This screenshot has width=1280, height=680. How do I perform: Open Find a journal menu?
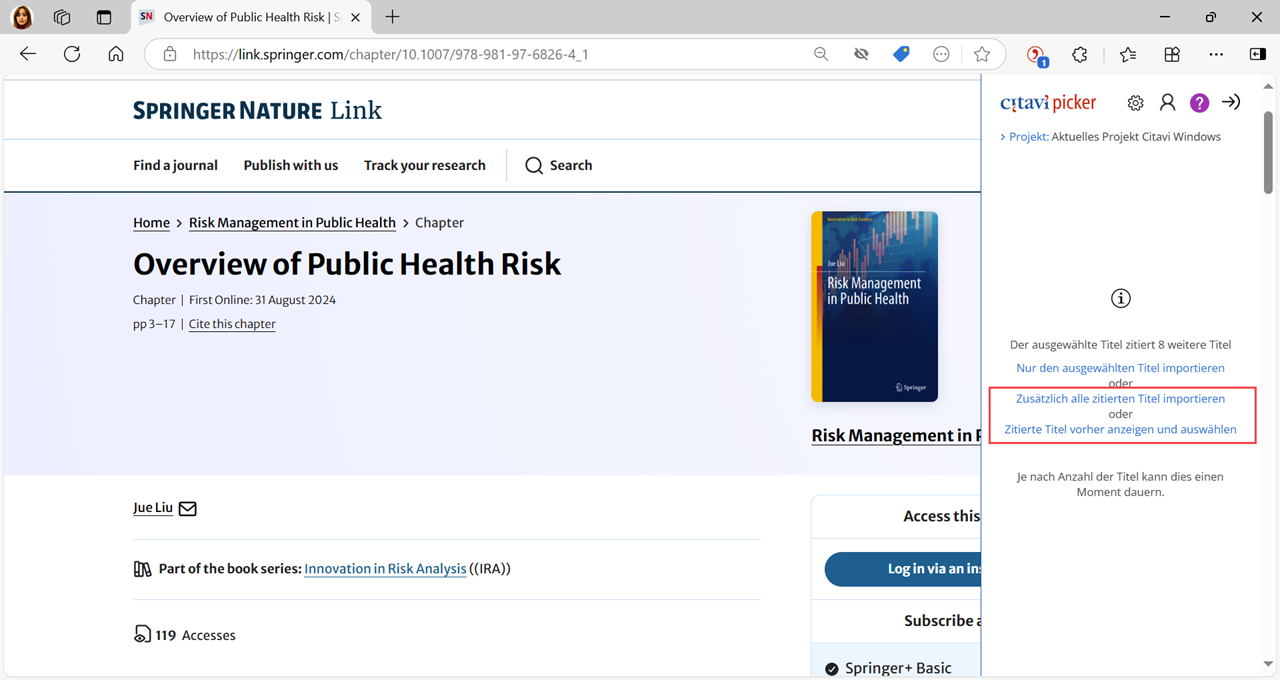tap(175, 165)
